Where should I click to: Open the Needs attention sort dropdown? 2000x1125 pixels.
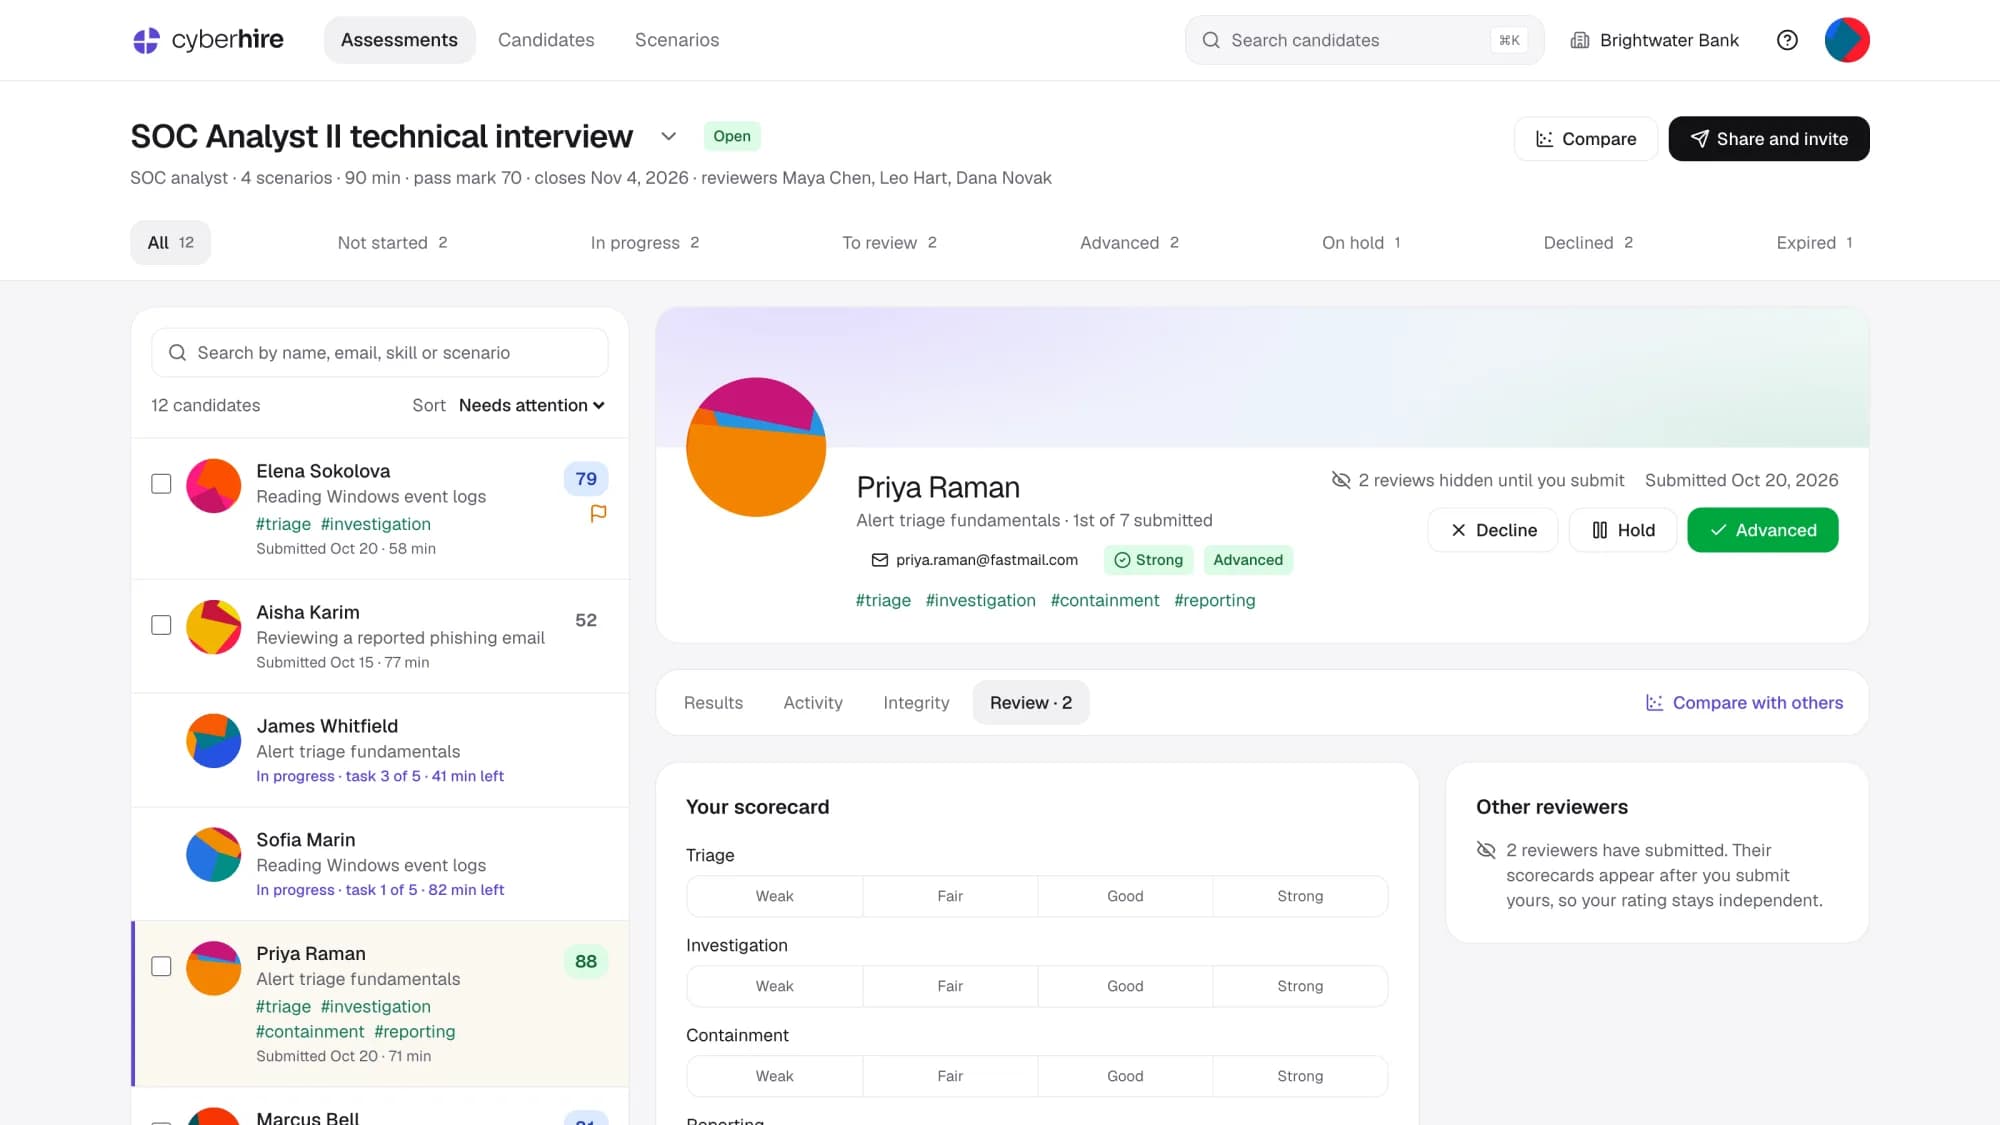click(x=532, y=405)
